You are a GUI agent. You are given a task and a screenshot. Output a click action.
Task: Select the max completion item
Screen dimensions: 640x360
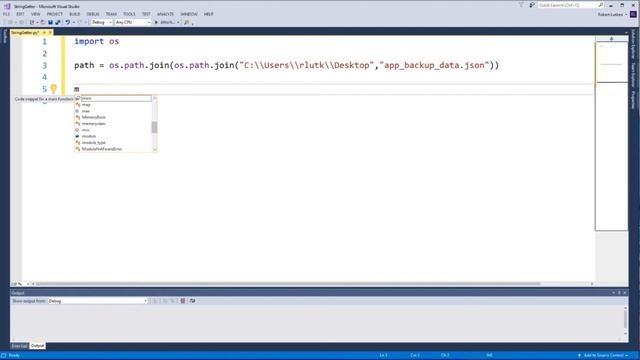click(113, 111)
